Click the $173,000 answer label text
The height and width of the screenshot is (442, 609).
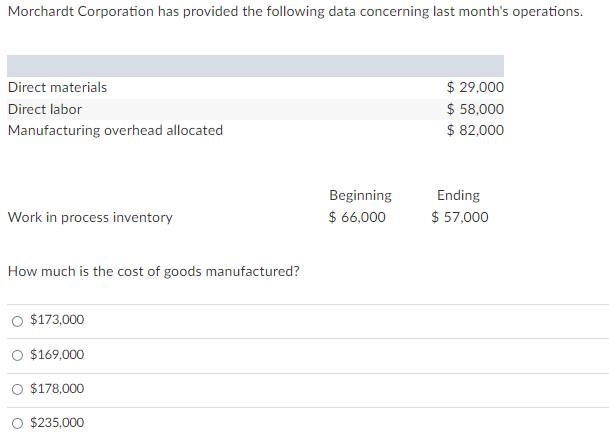point(58,321)
